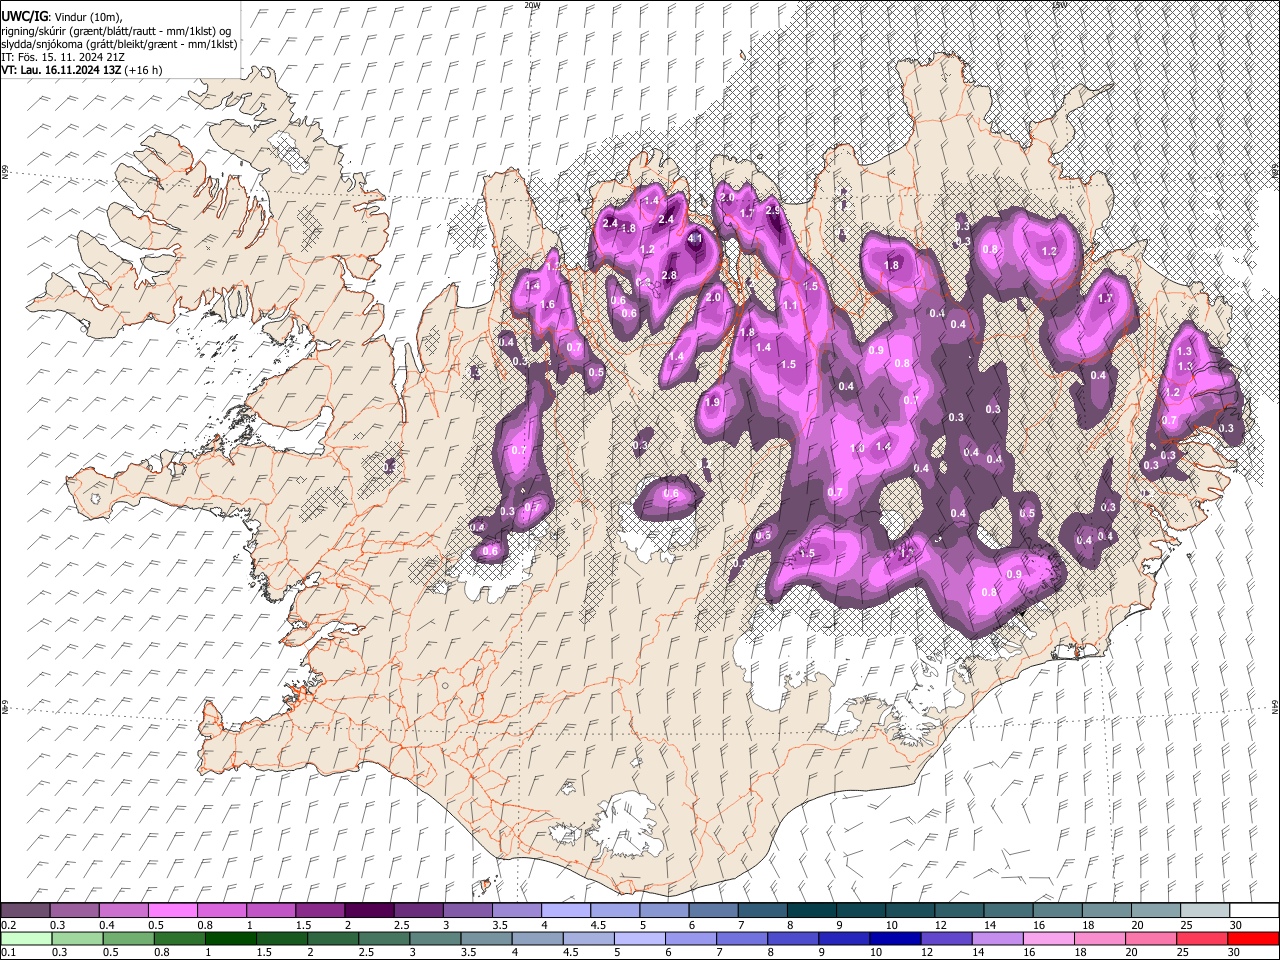Click the dark purple 0.2–0.3 snow legend swatch
1280x960 pixels.
click(x=25, y=910)
